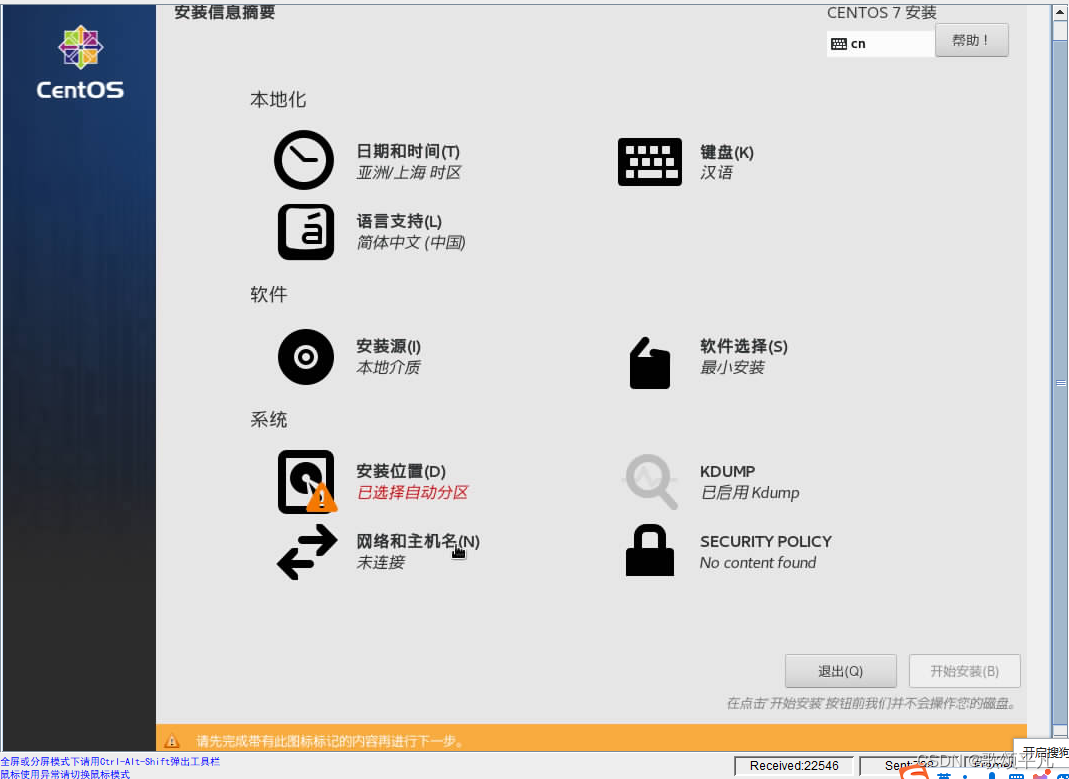Click the 简体中文 (中国) text
The image size is (1069, 779).
tap(411, 243)
